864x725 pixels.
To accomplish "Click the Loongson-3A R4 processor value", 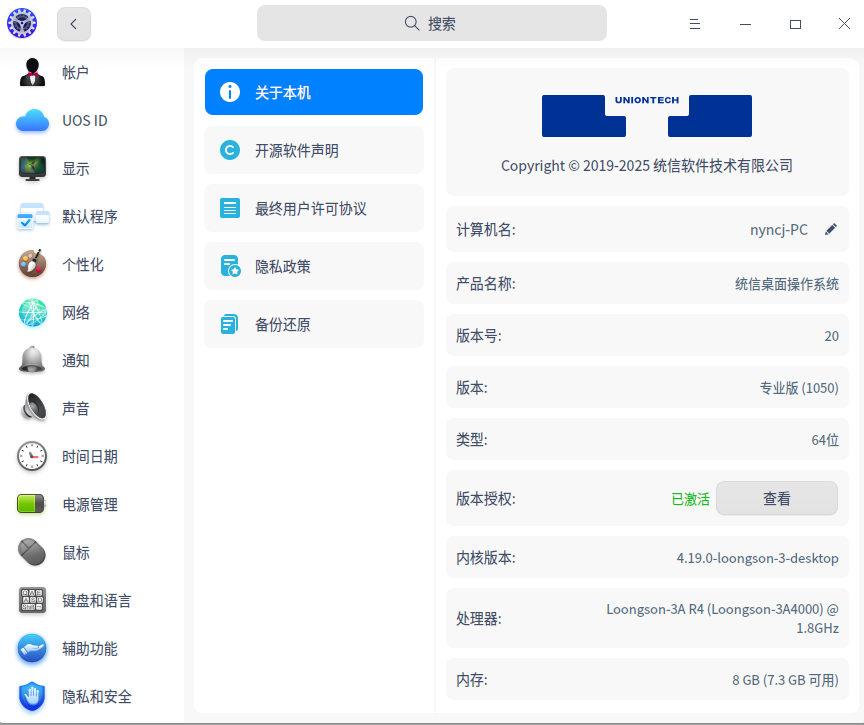I will [722, 619].
